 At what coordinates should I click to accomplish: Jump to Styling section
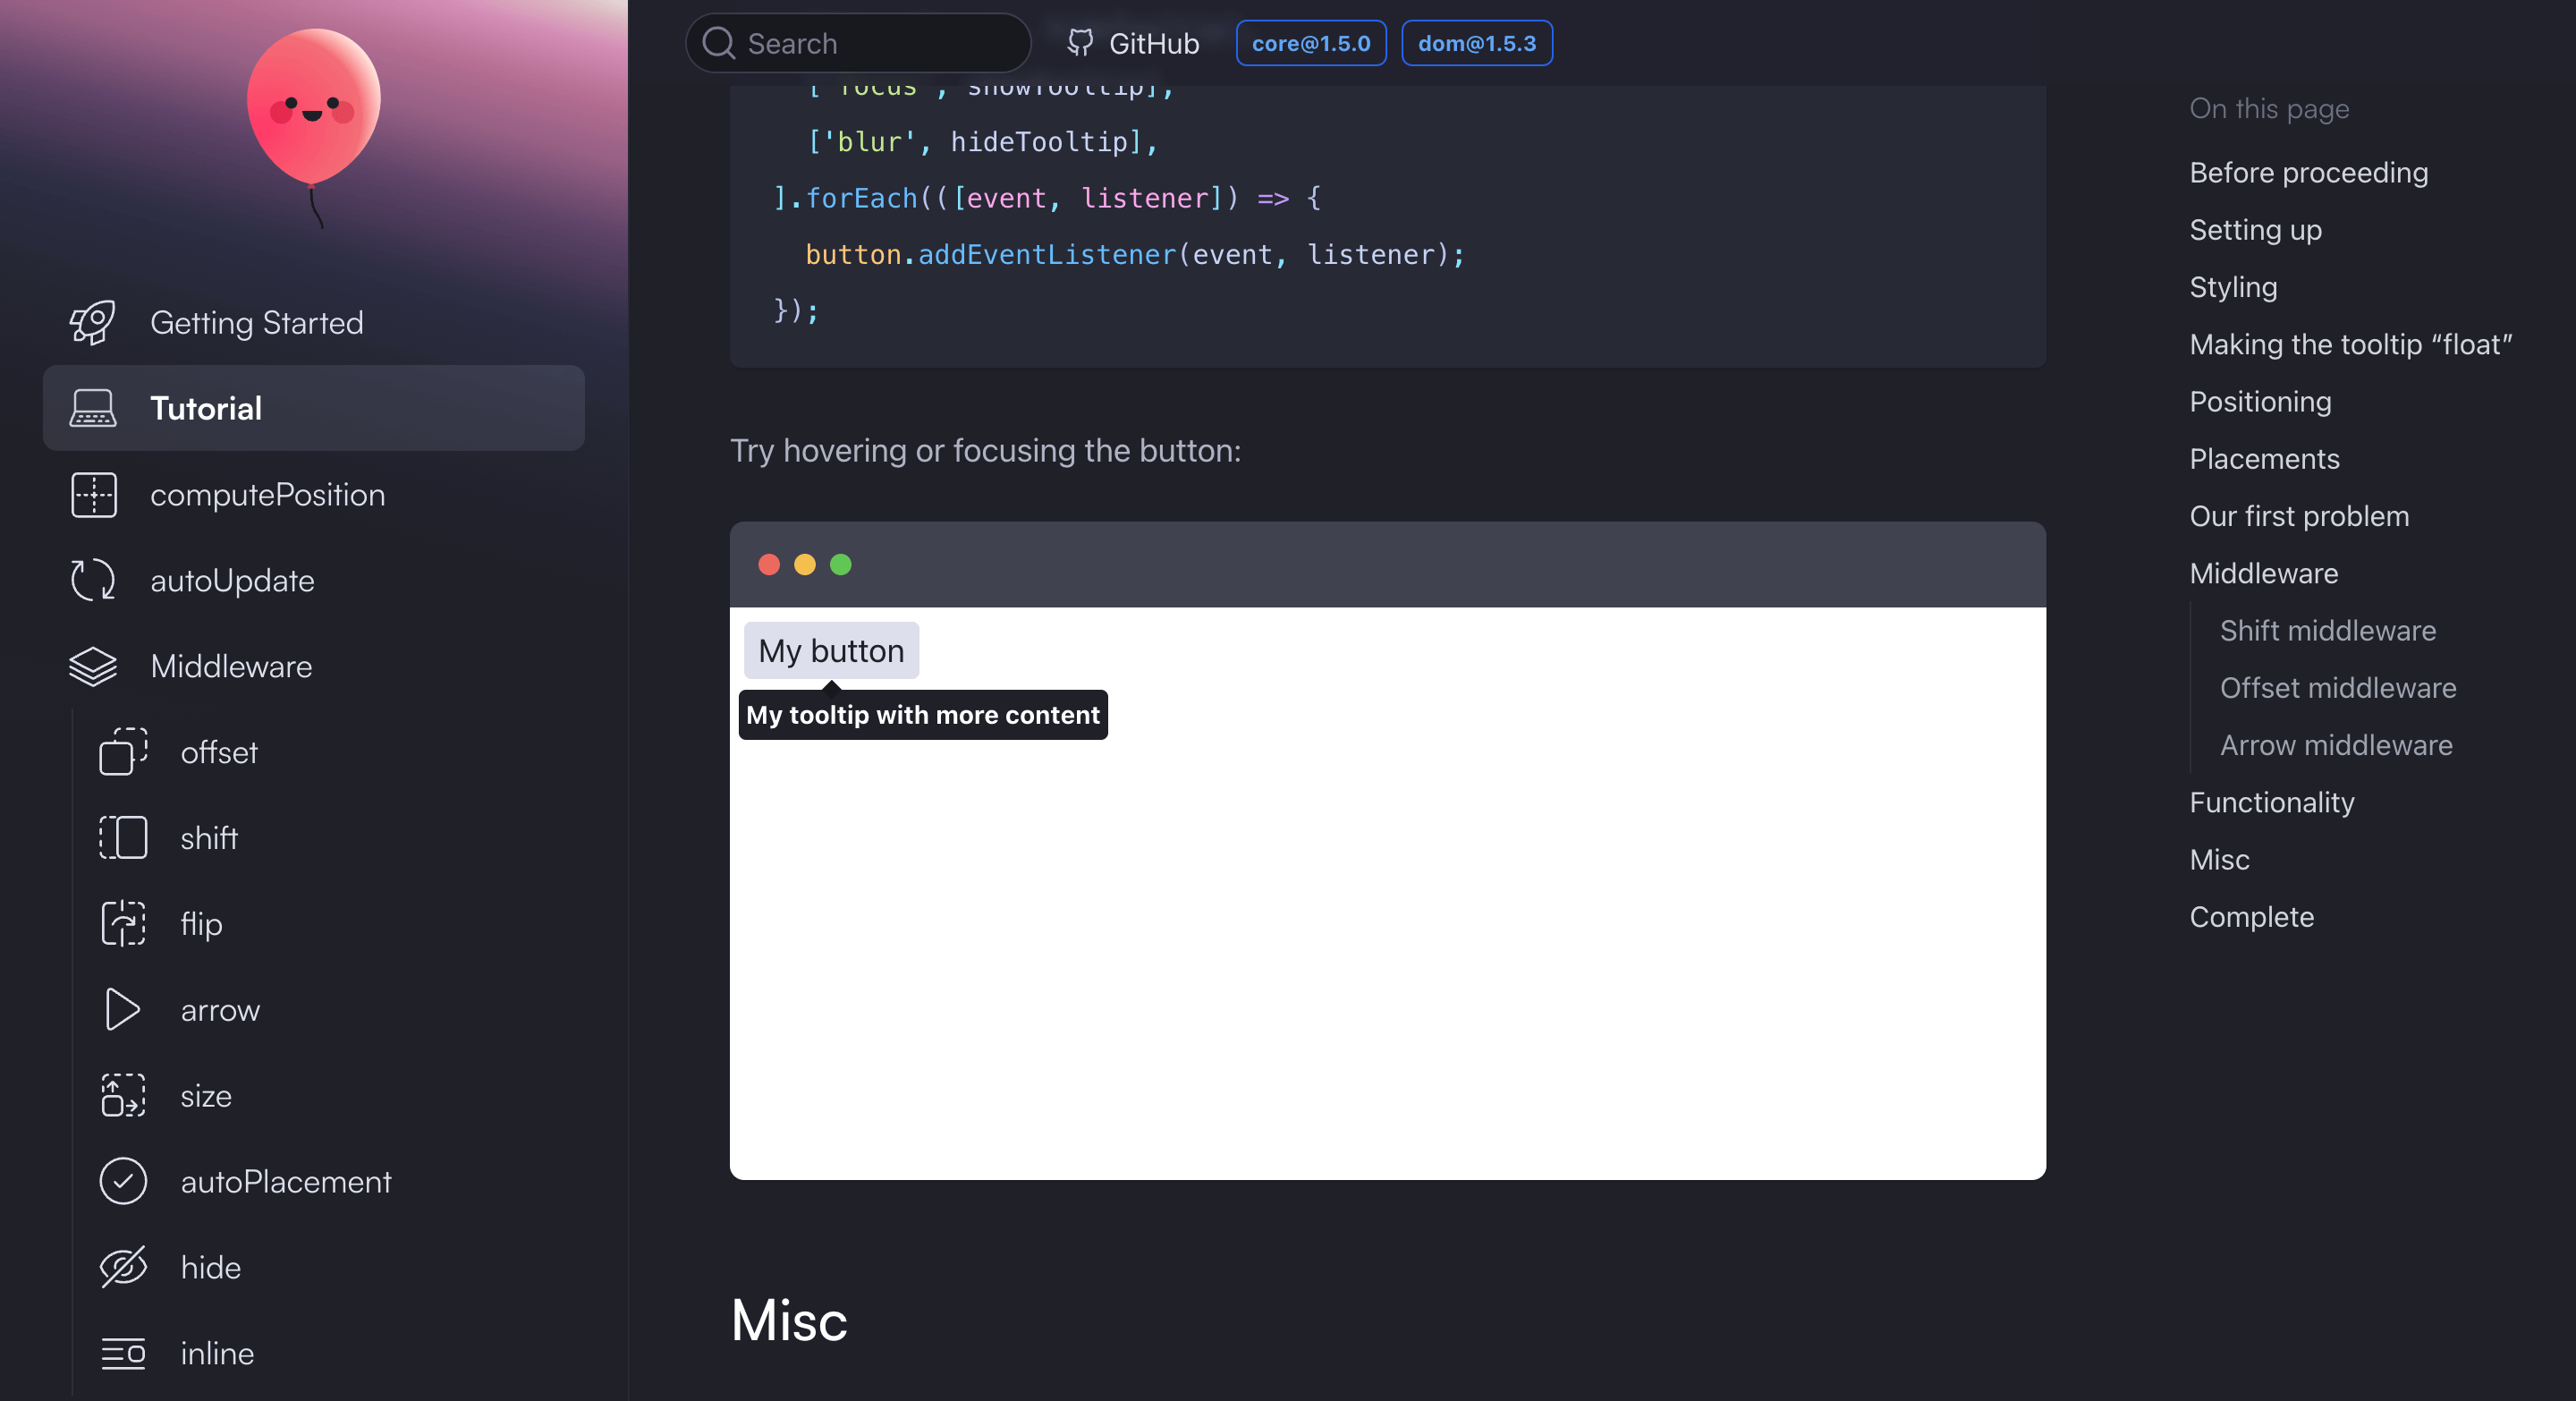(x=2233, y=287)
